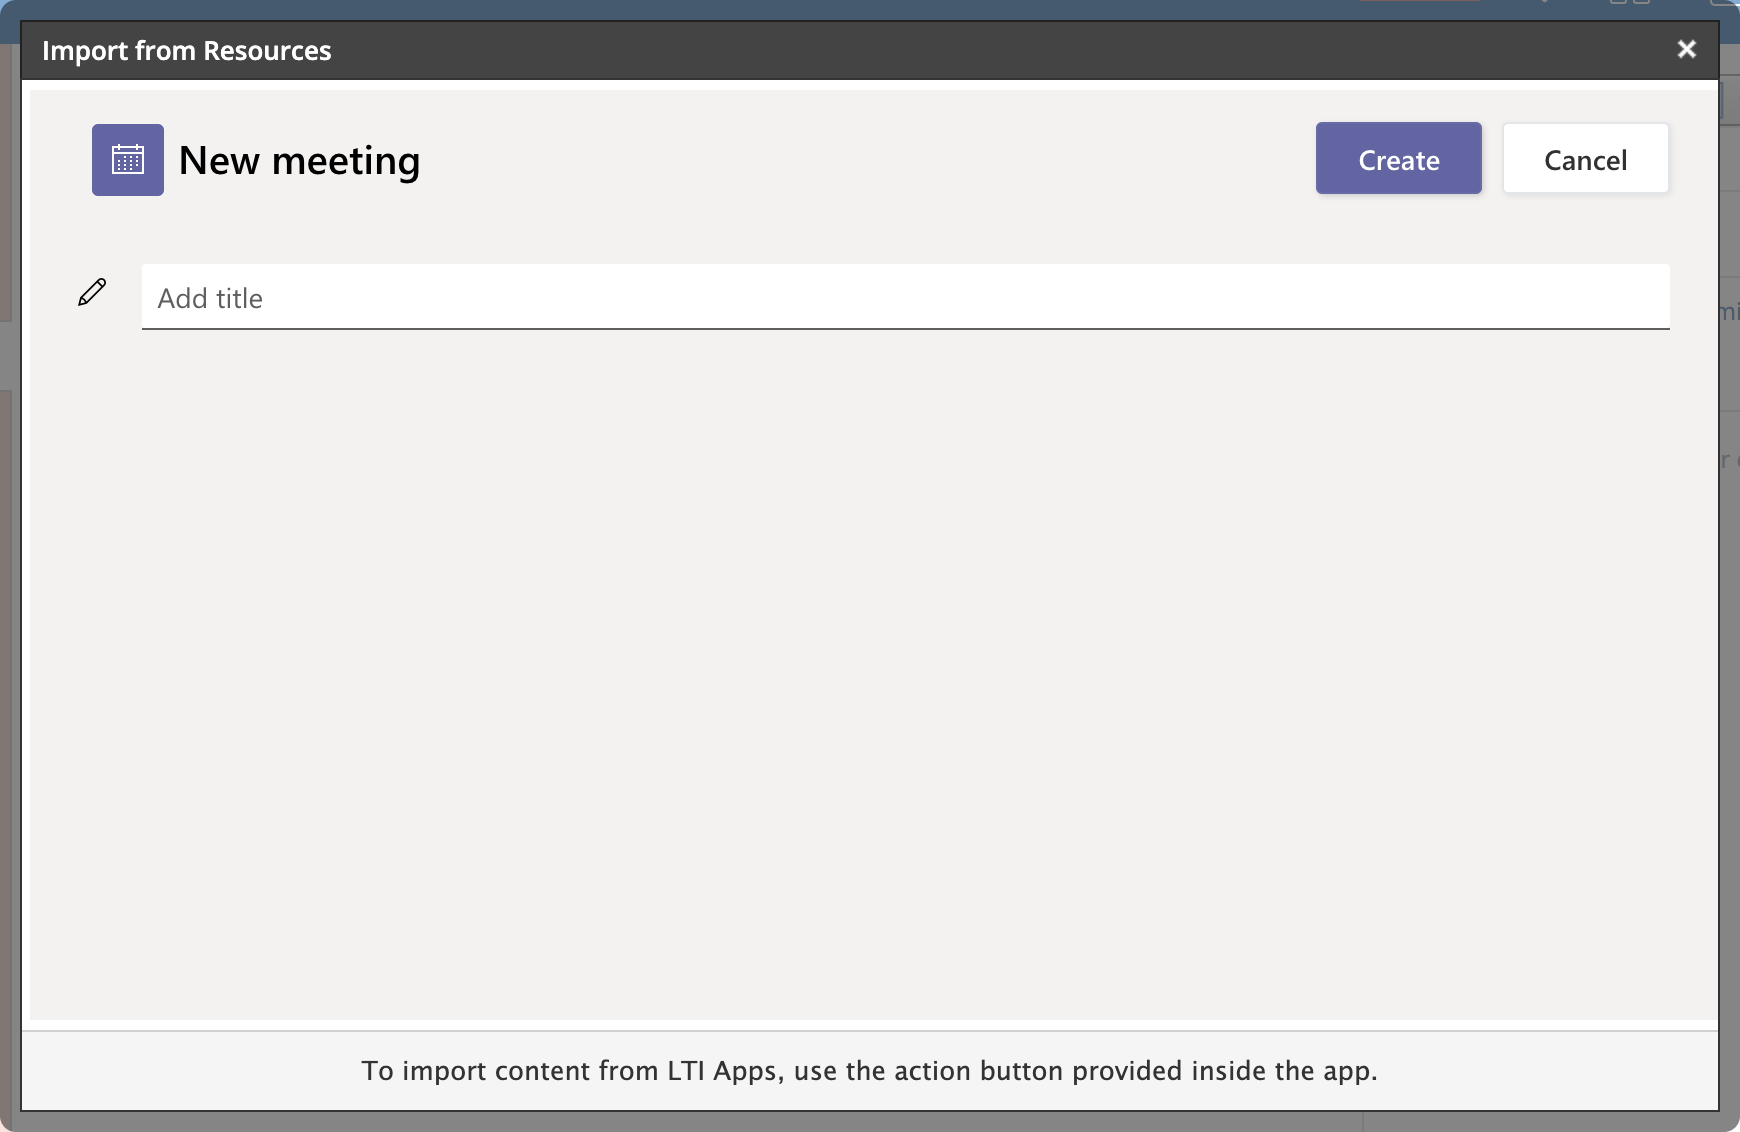Tap the edit pencil glyph

pyautogui.click(x=92, y=292)
